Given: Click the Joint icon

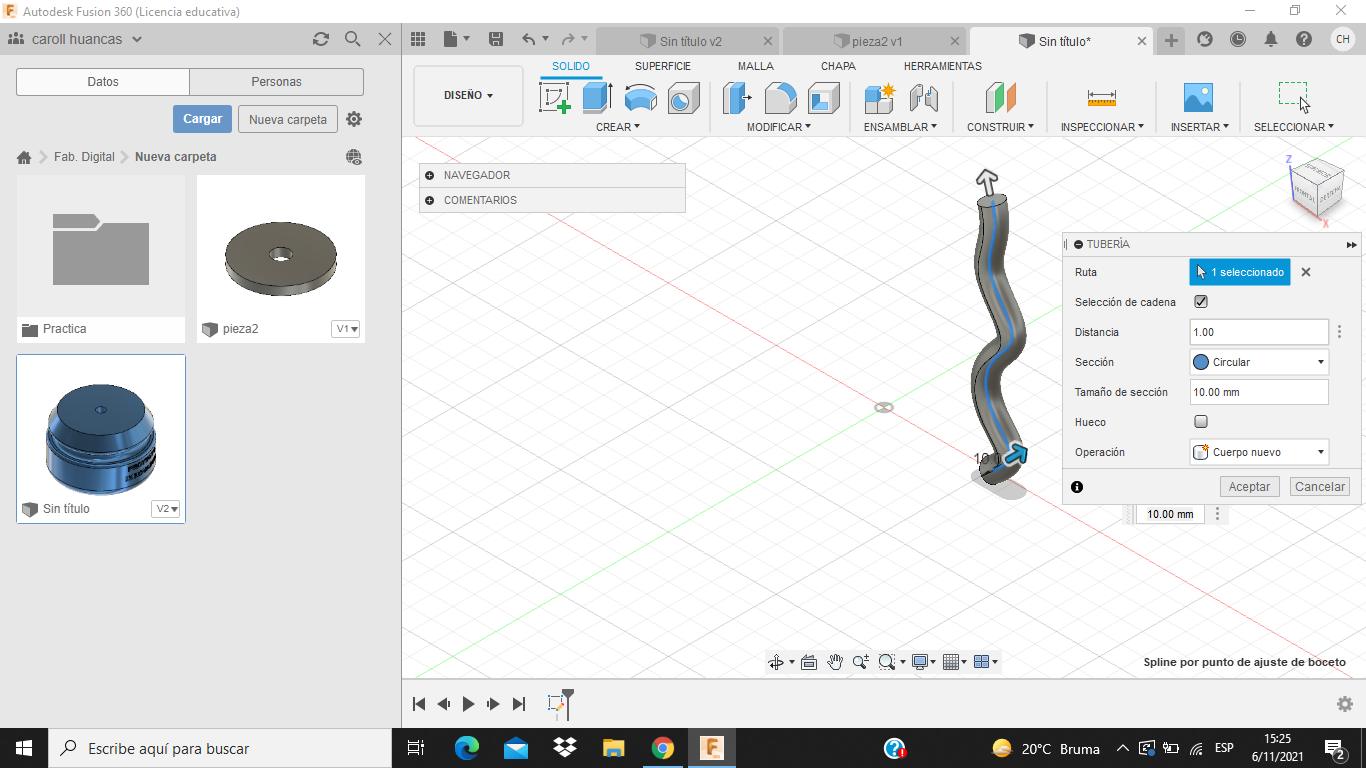Looking at the screenshot, I should (x=923, y=98).
